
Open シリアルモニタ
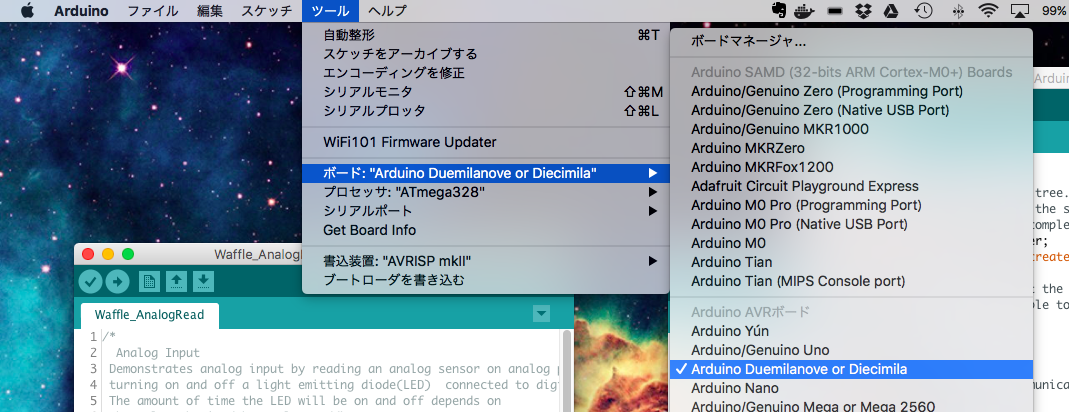coord(486,92)
